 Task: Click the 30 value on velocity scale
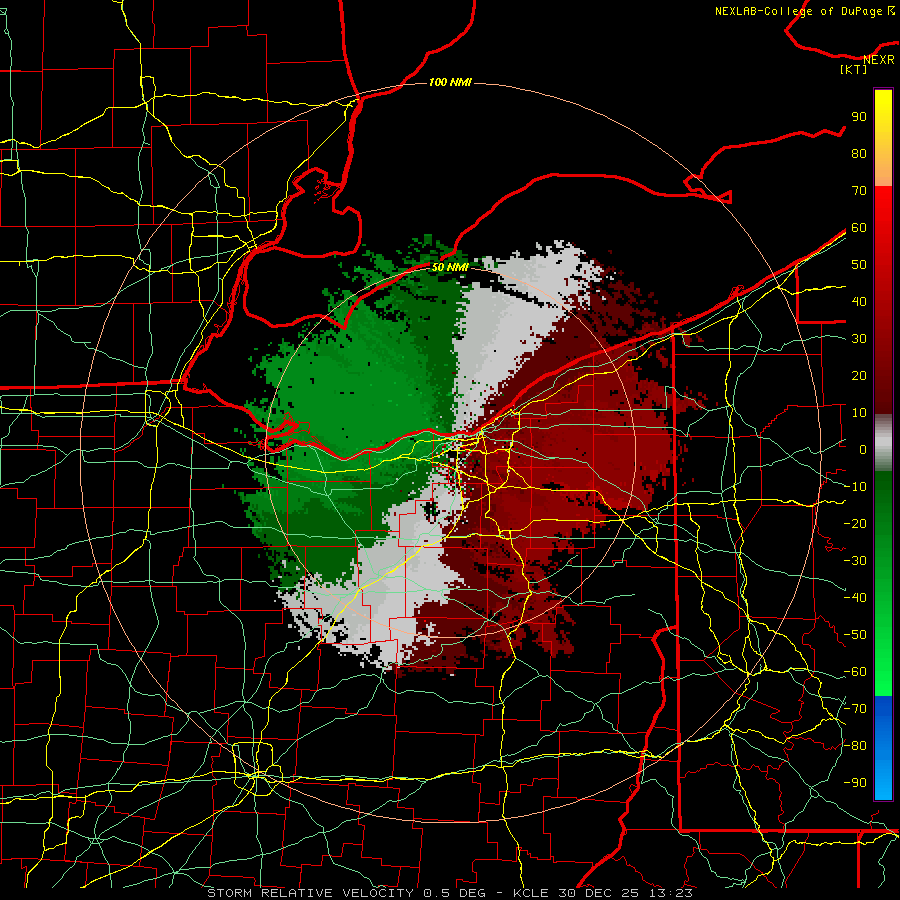pyautogui.click(x=859, y=339)
